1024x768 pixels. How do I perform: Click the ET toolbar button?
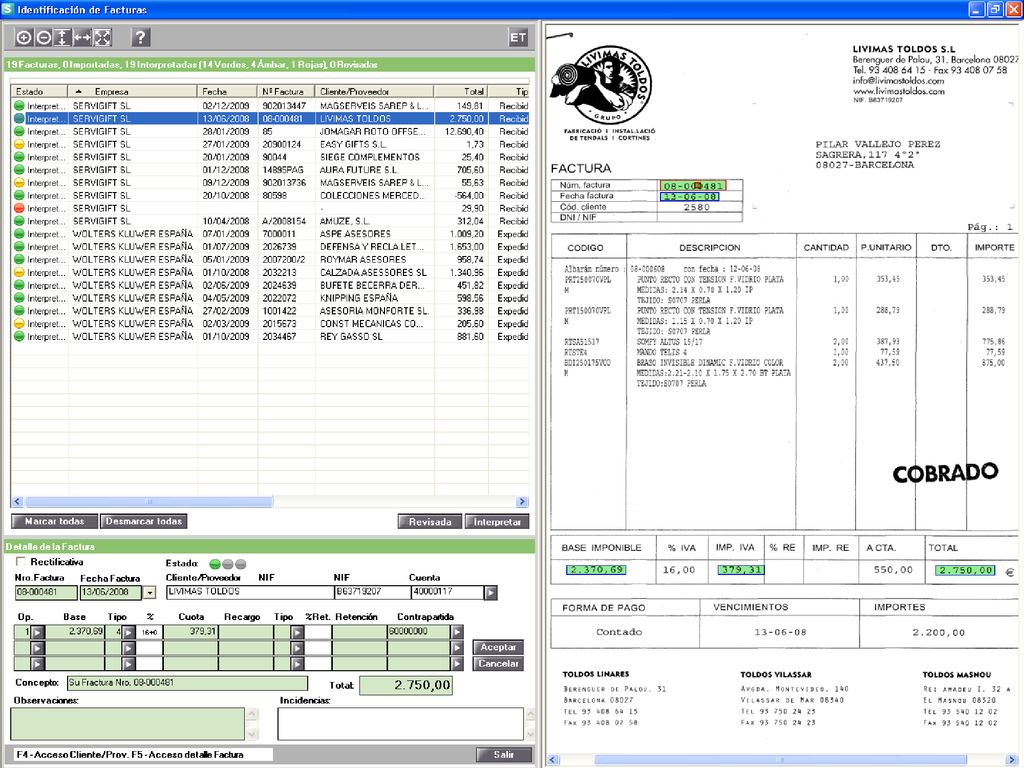pos(518,38)
